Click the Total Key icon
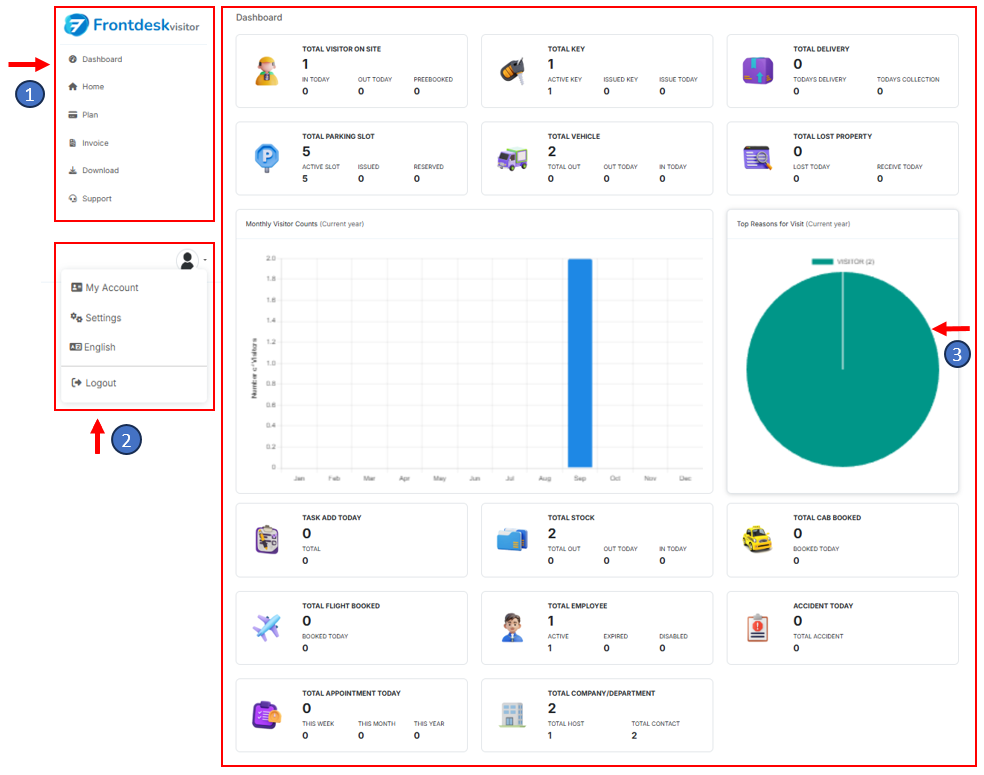 [512, 71]
